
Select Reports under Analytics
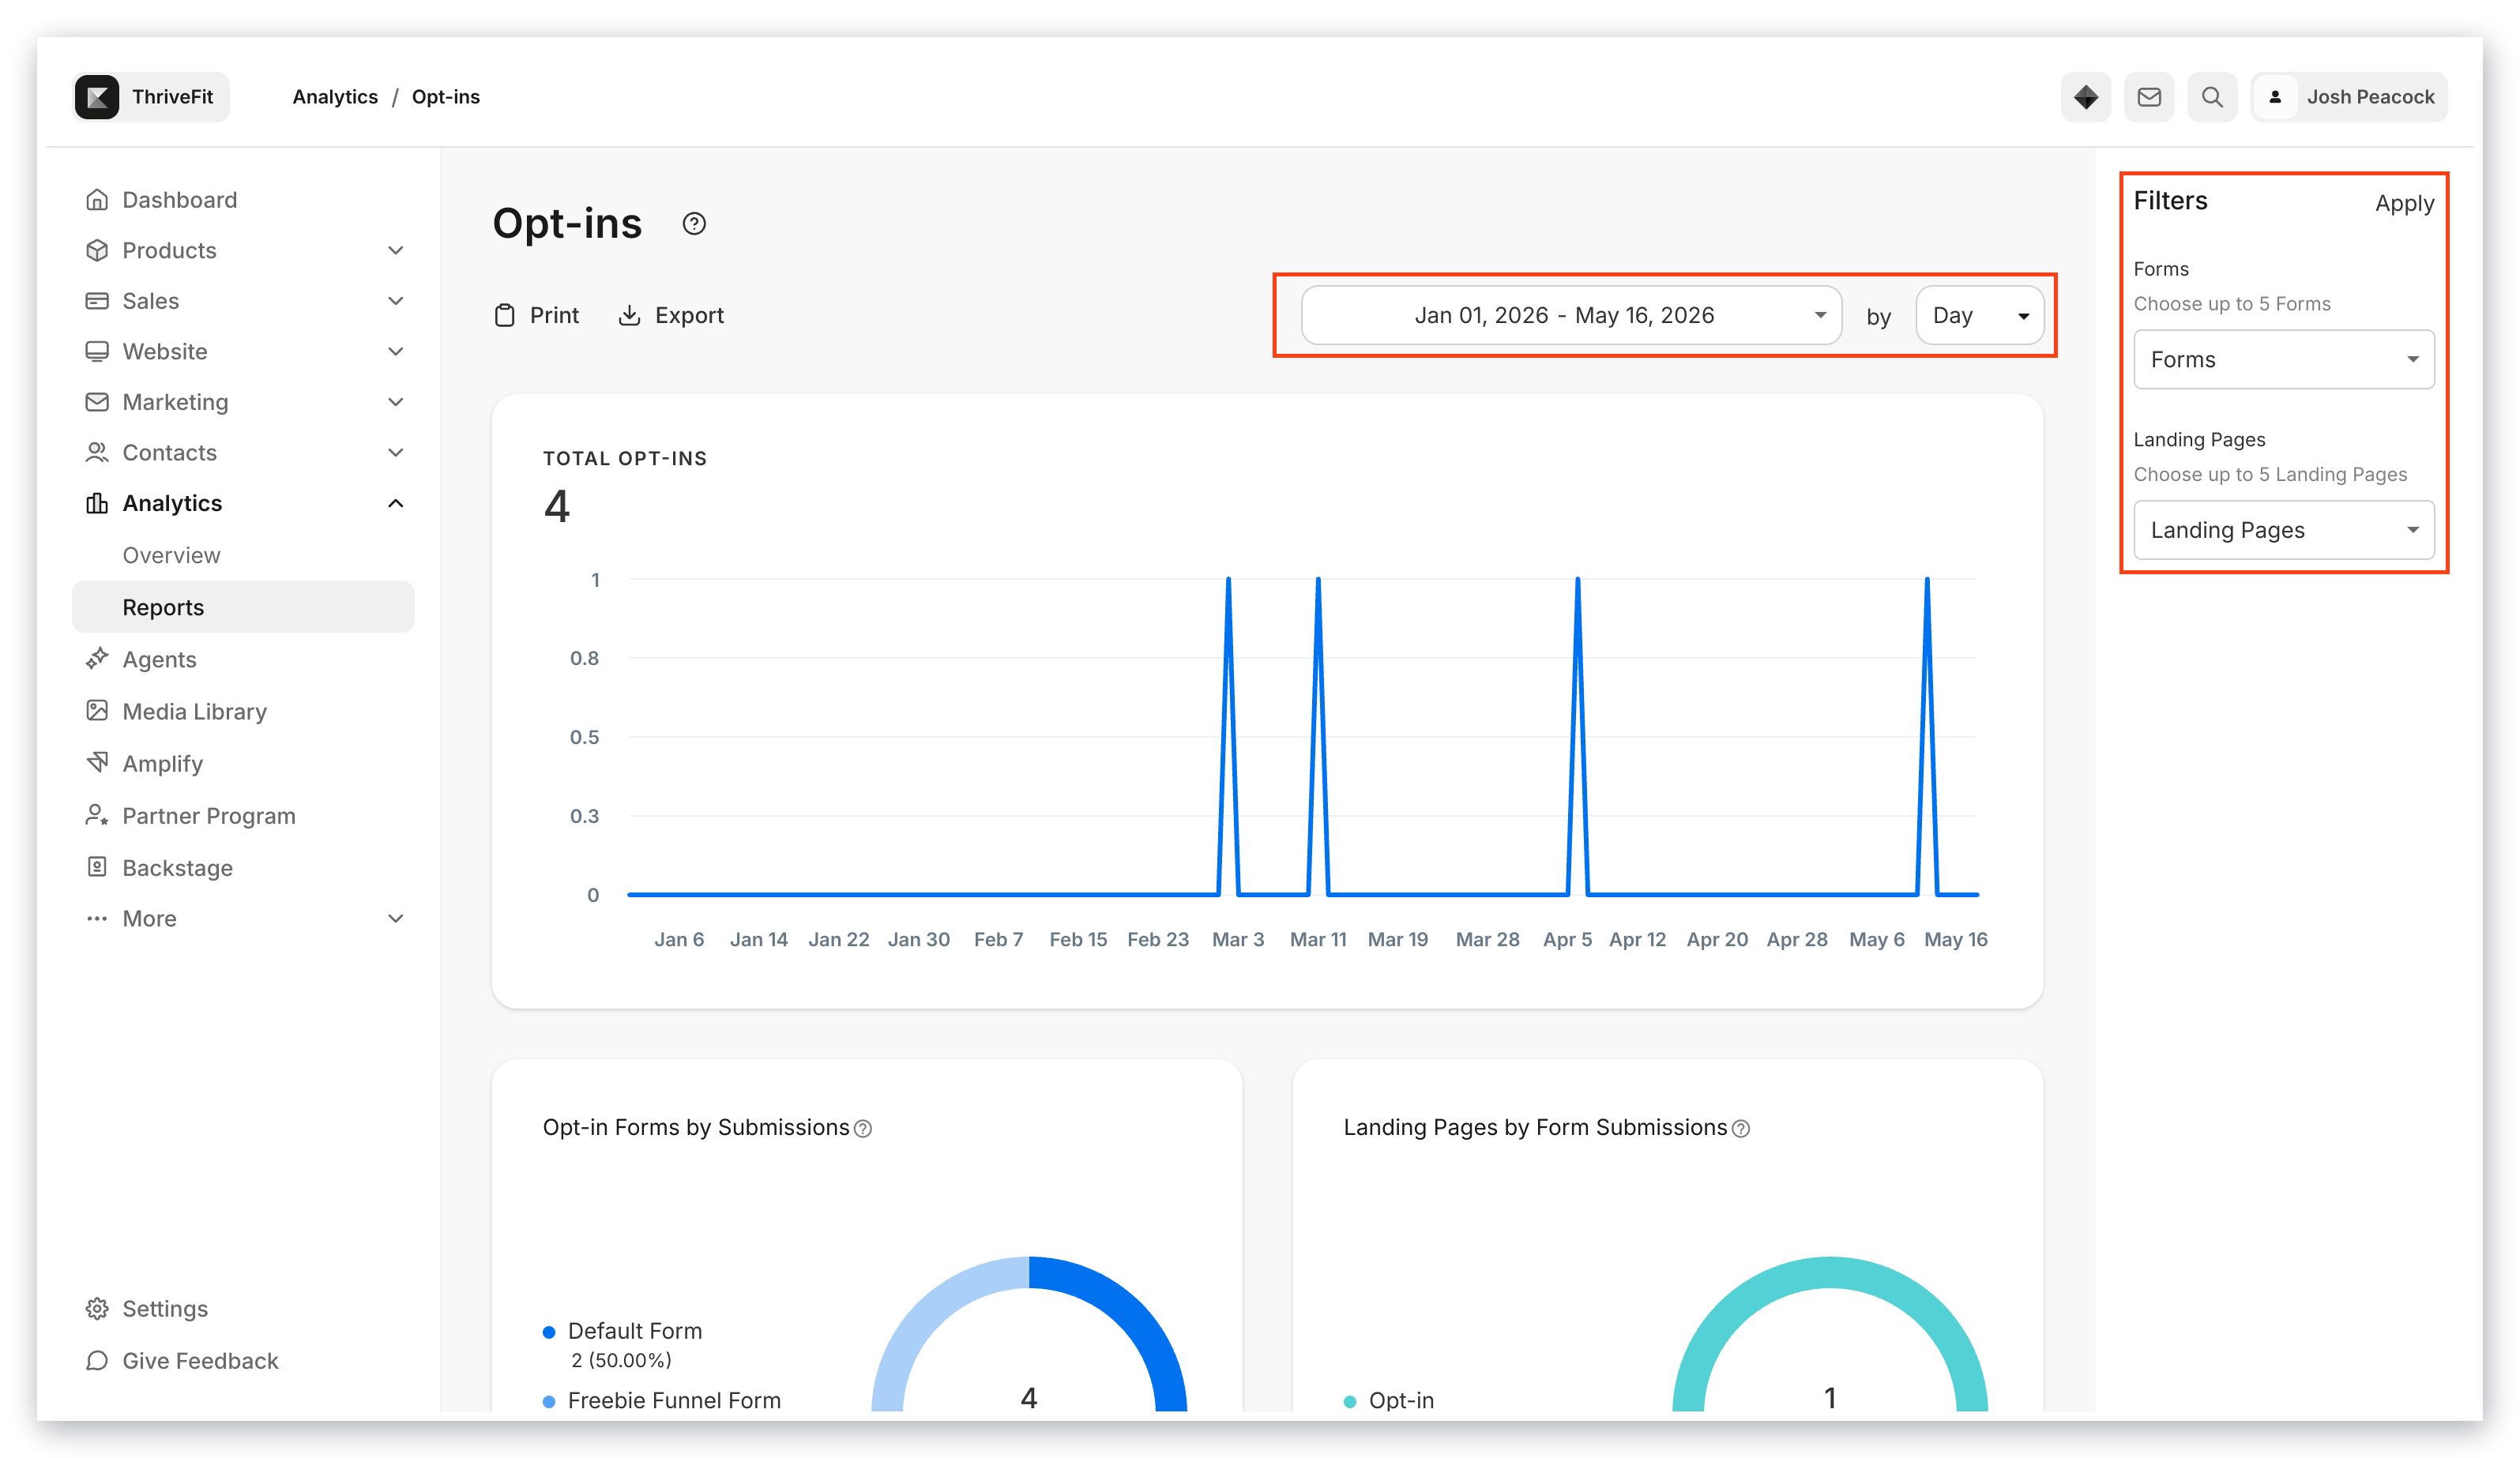pos(243,607)
